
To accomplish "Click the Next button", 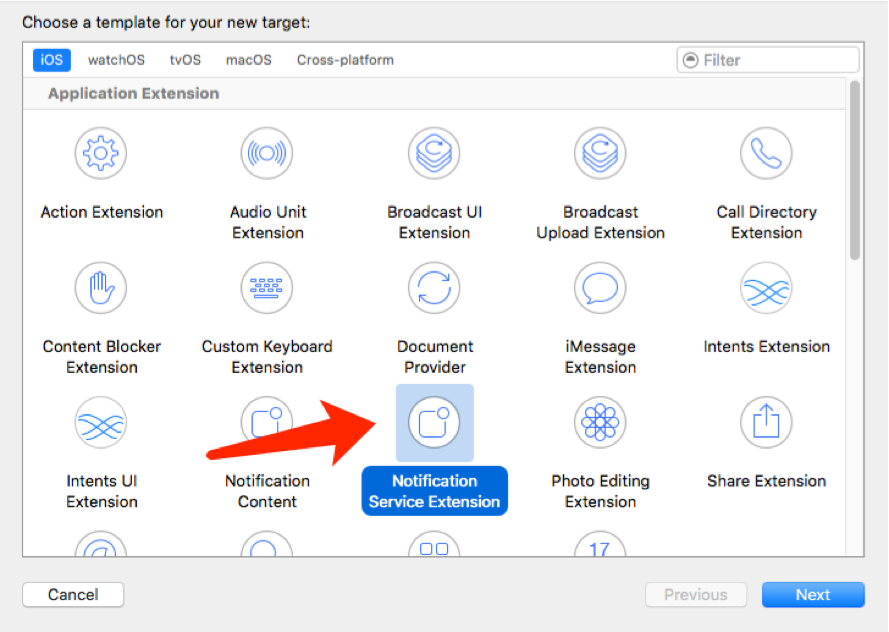I will 812,595.
